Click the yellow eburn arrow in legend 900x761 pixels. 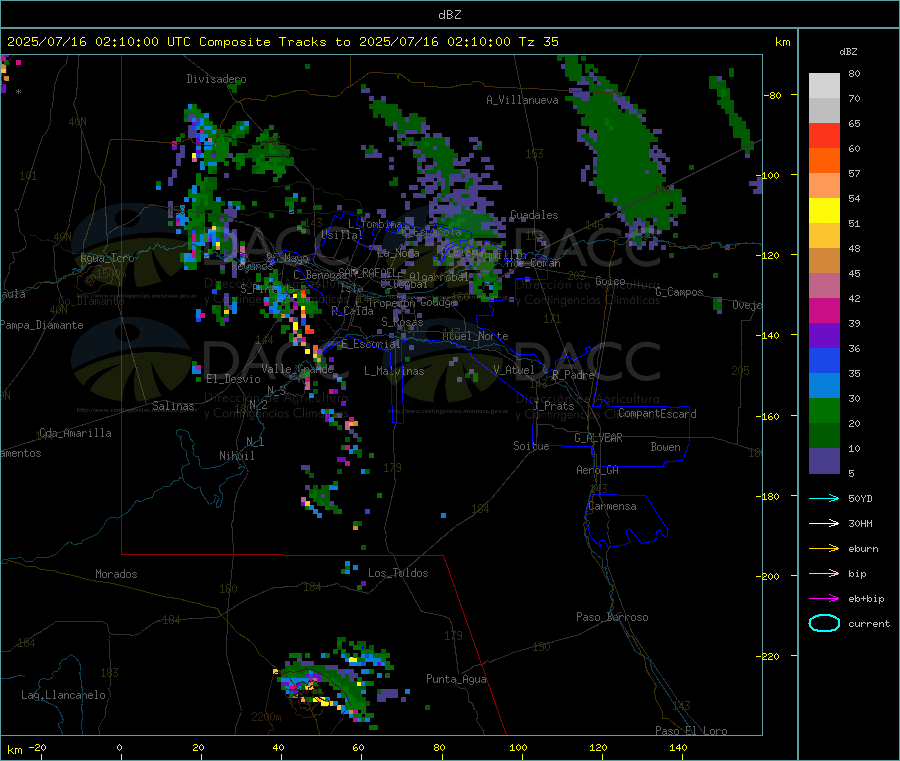click(x=824, y=549)
